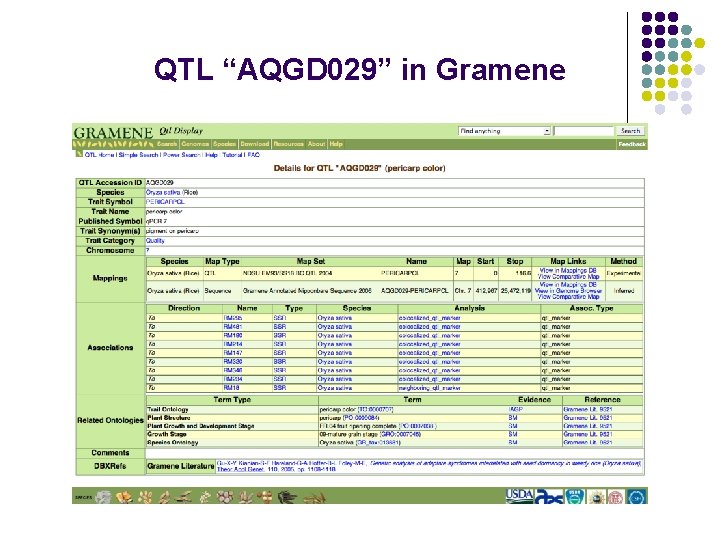Click IAGP evidence link
This screenshot has width=720, height=540.
click(x=515, y=410)
